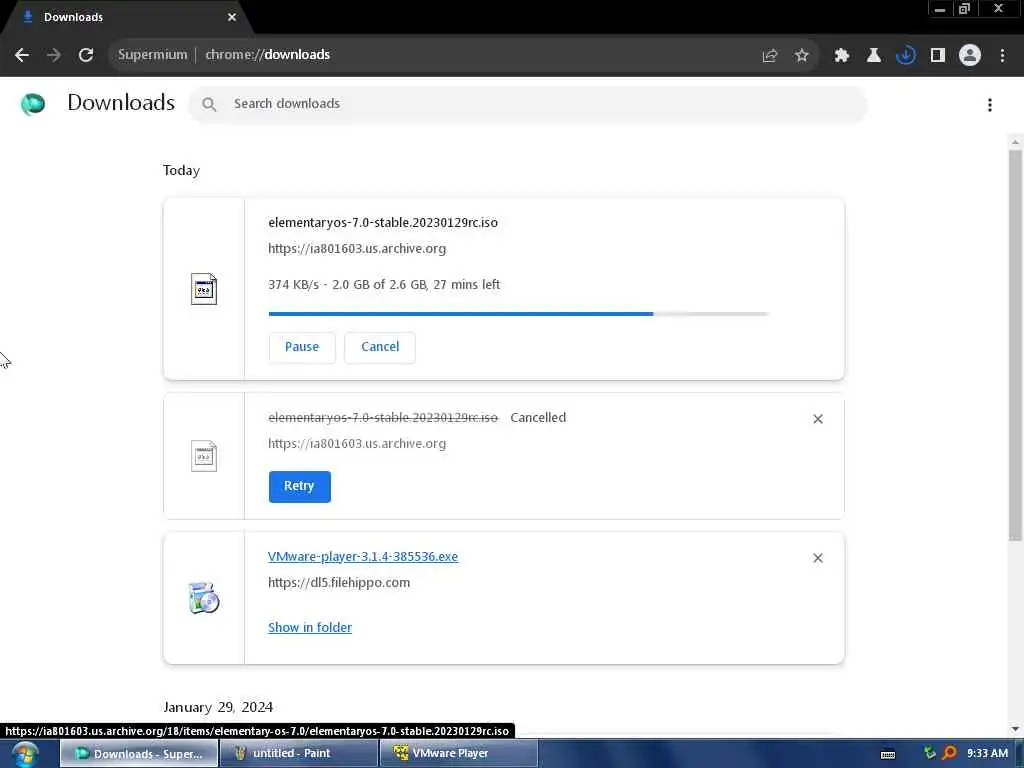
Task: Click the Cancelled status label
Action: click(538, 417)
